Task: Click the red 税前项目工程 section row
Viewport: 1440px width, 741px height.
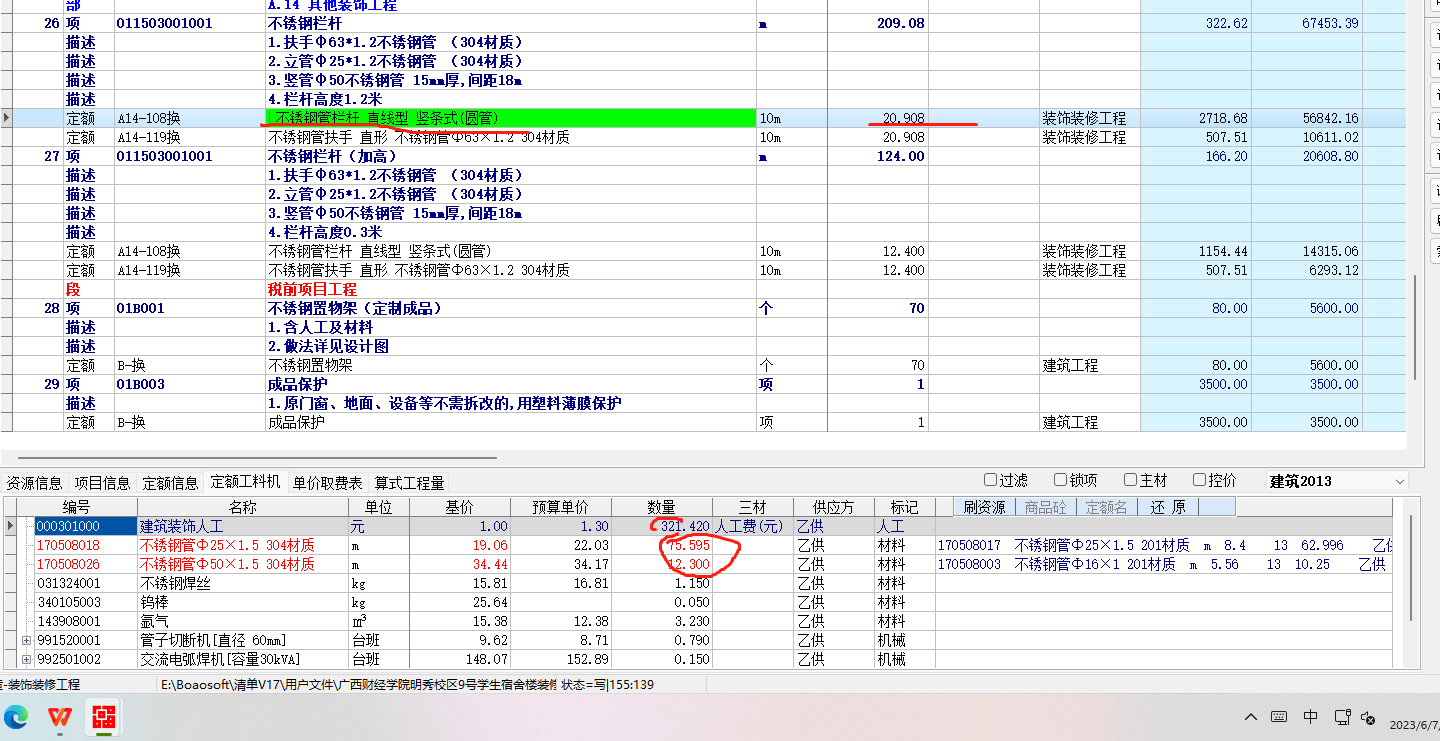Action: click(x=312, y=289)
